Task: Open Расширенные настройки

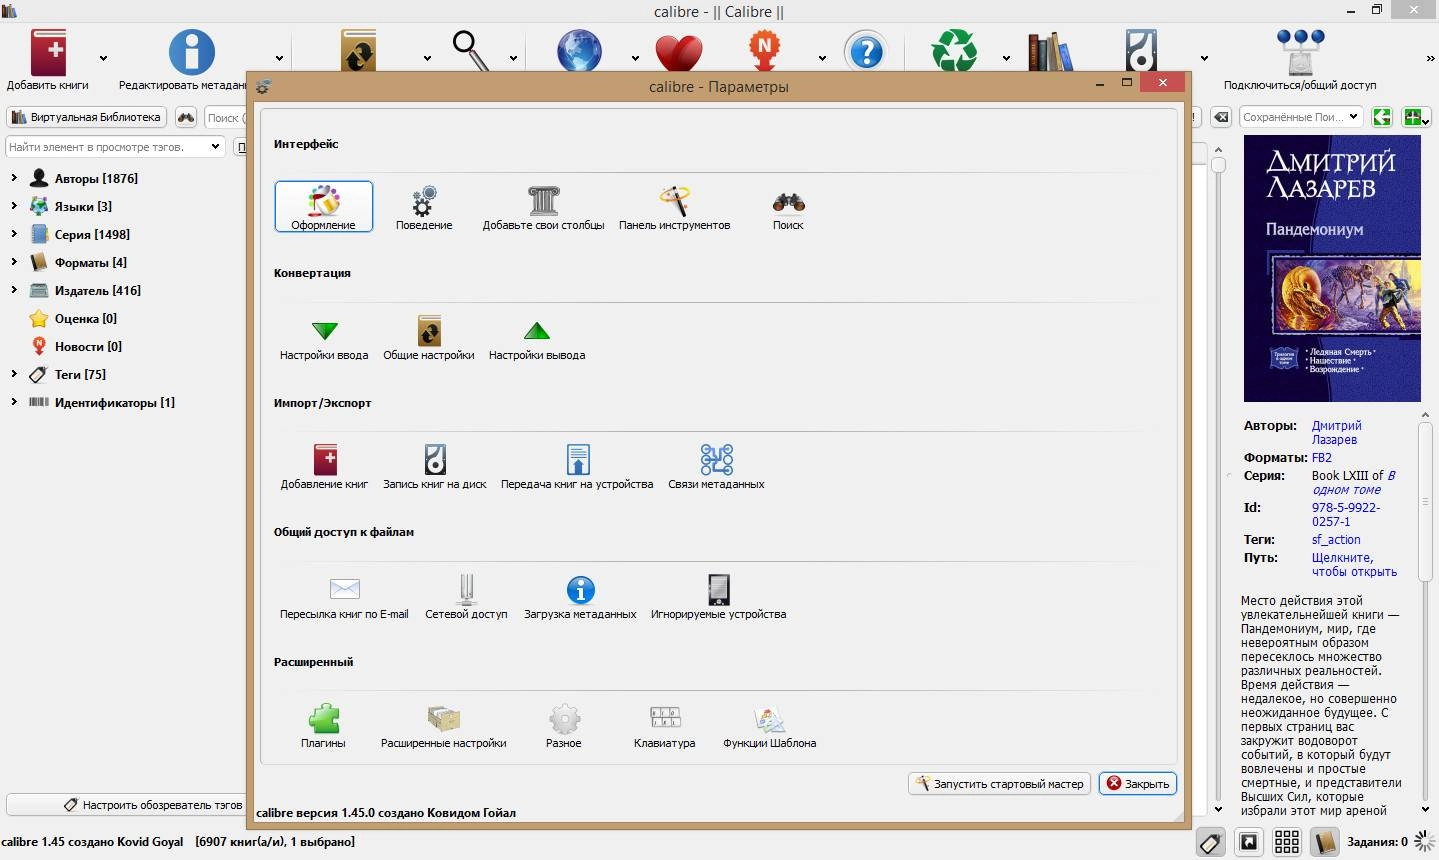Action: pyautogui.click(x=443, y=725)
